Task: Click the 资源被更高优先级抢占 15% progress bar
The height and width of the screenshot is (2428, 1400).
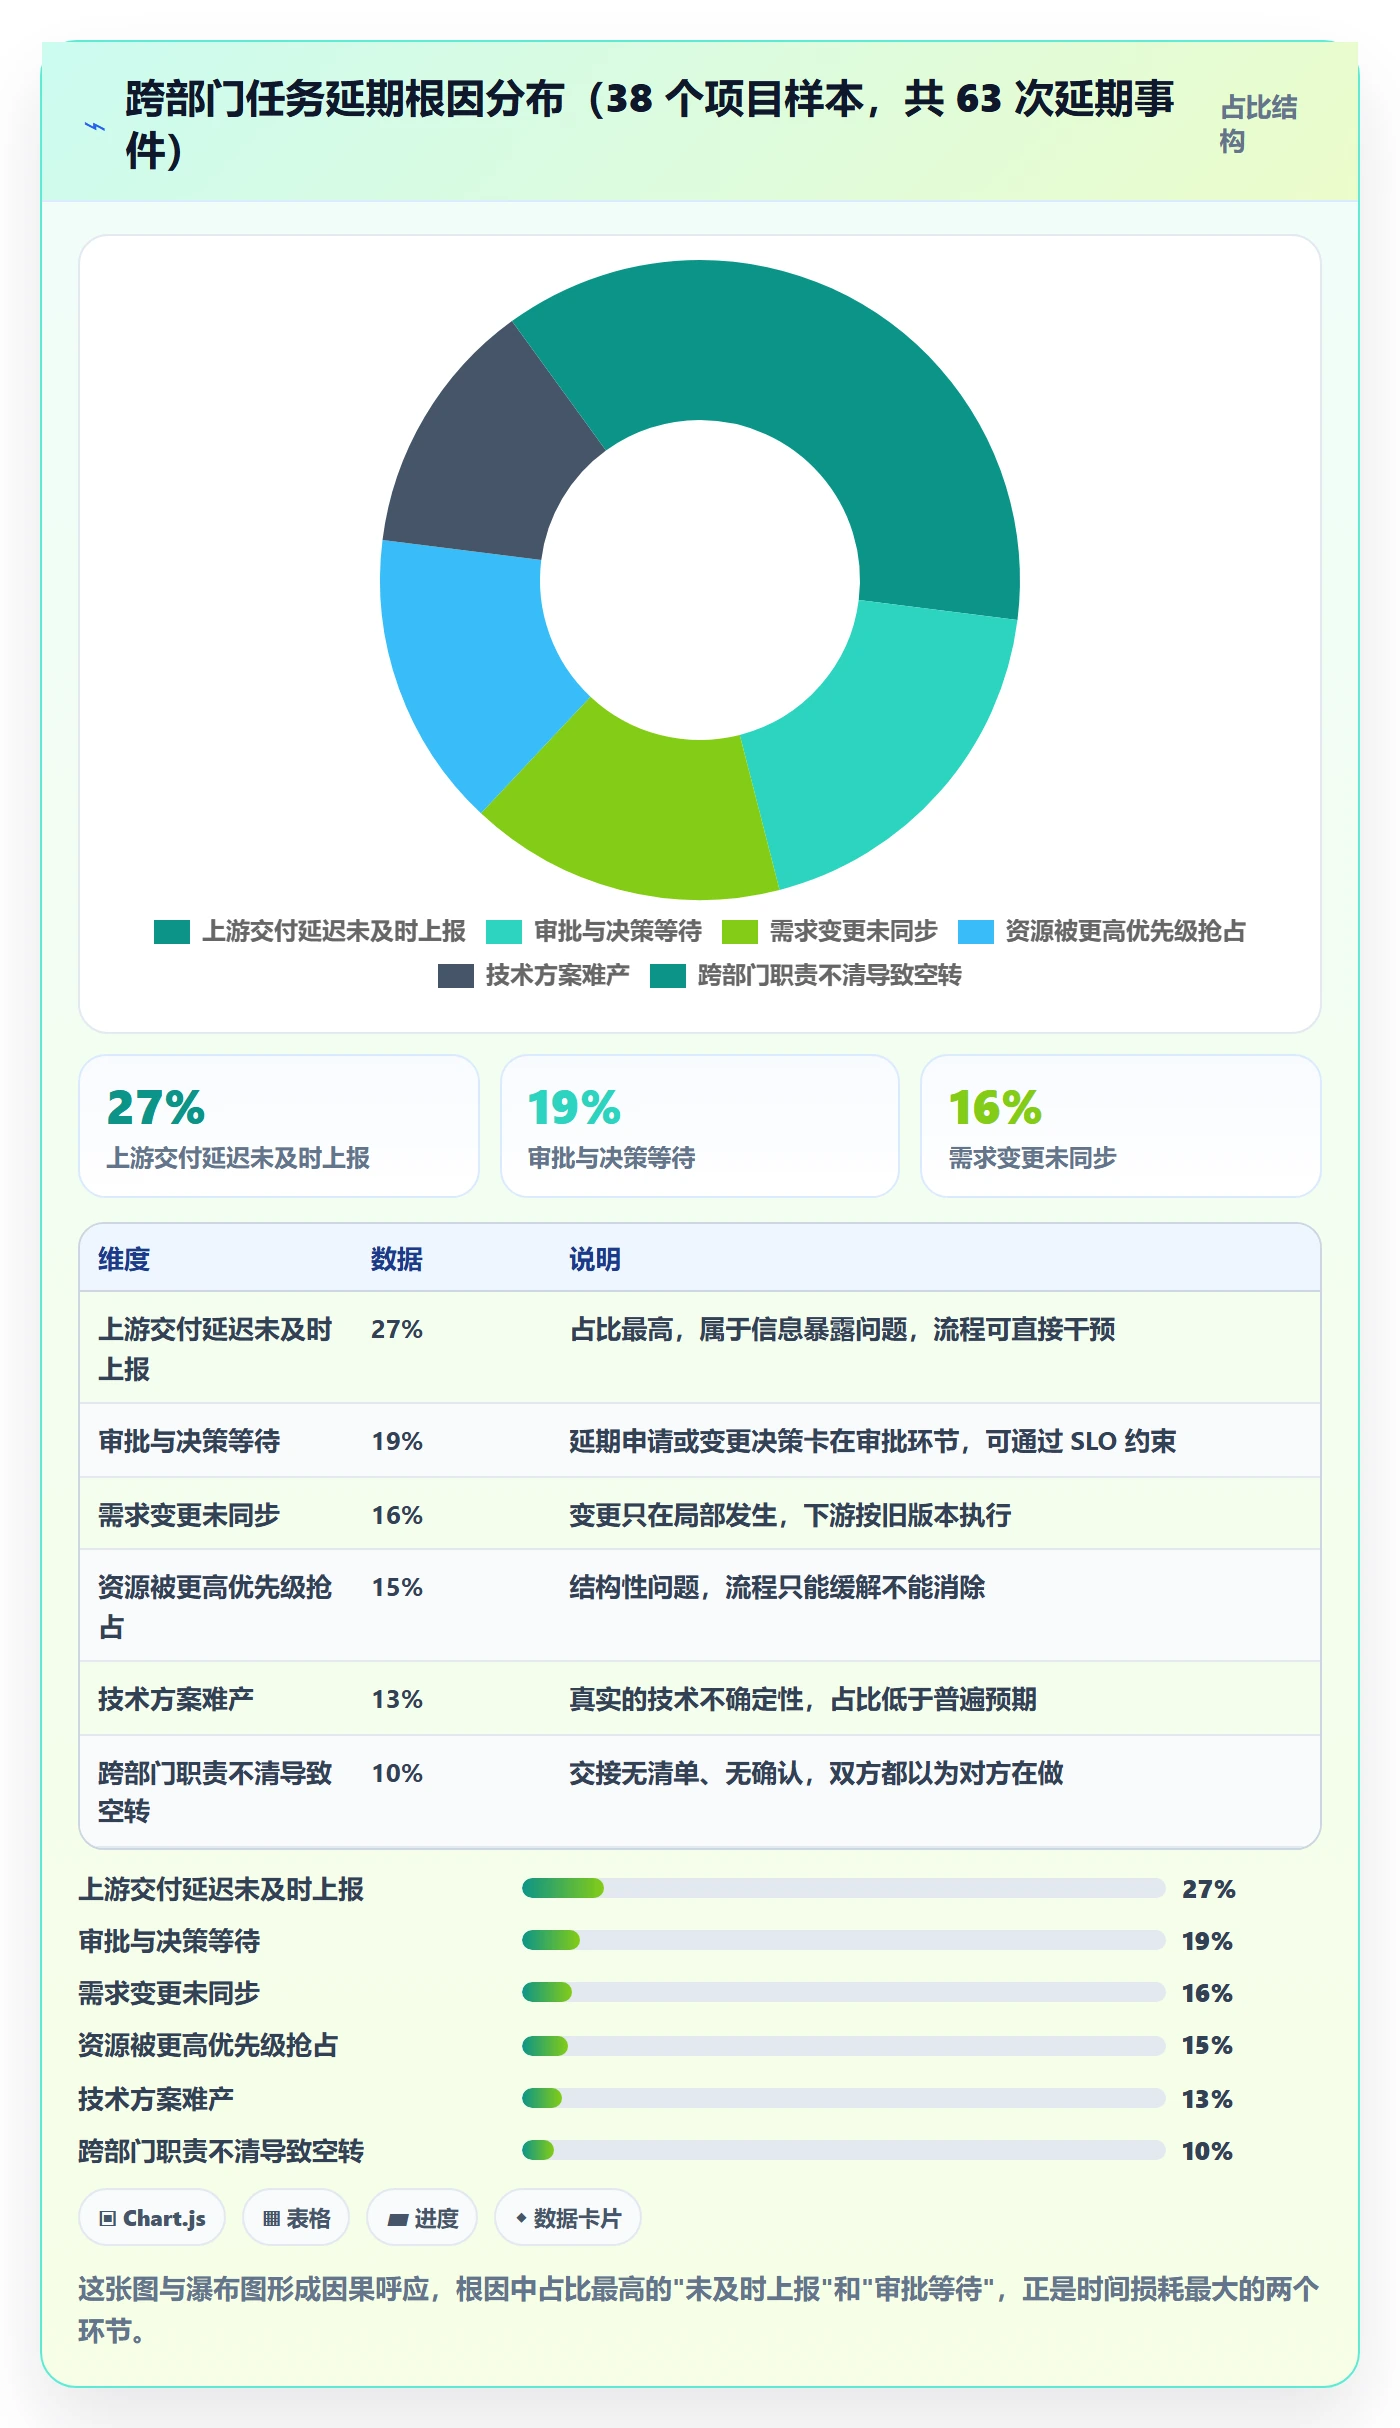Action: (x=843, y=2045)
